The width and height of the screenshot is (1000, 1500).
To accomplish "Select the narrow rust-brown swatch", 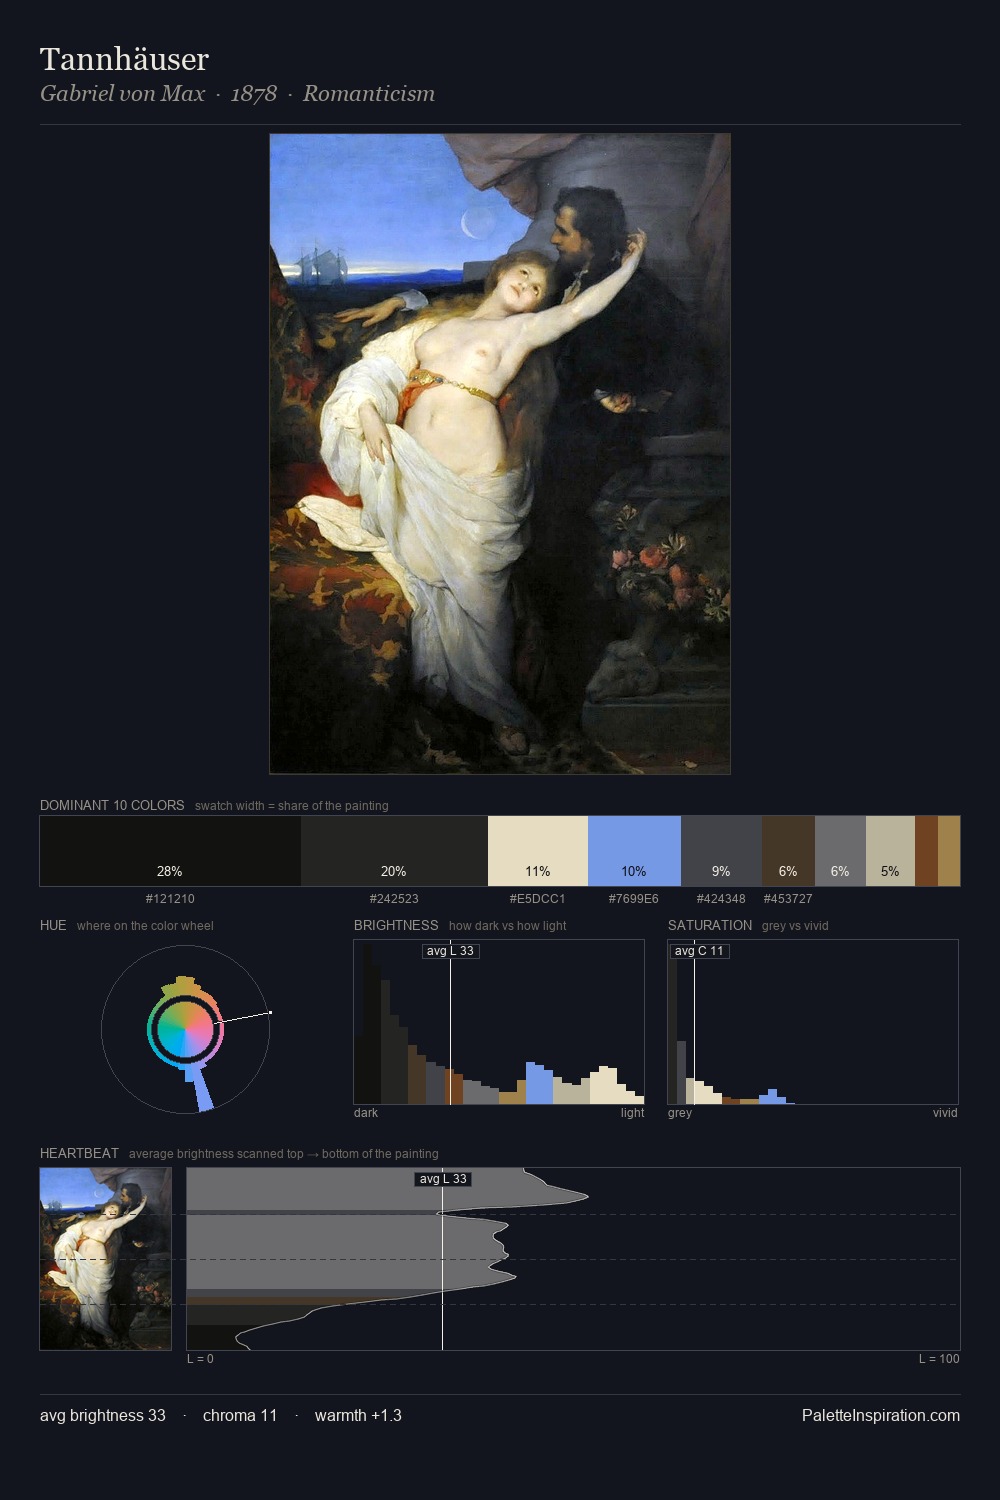I will pos(926,851).
